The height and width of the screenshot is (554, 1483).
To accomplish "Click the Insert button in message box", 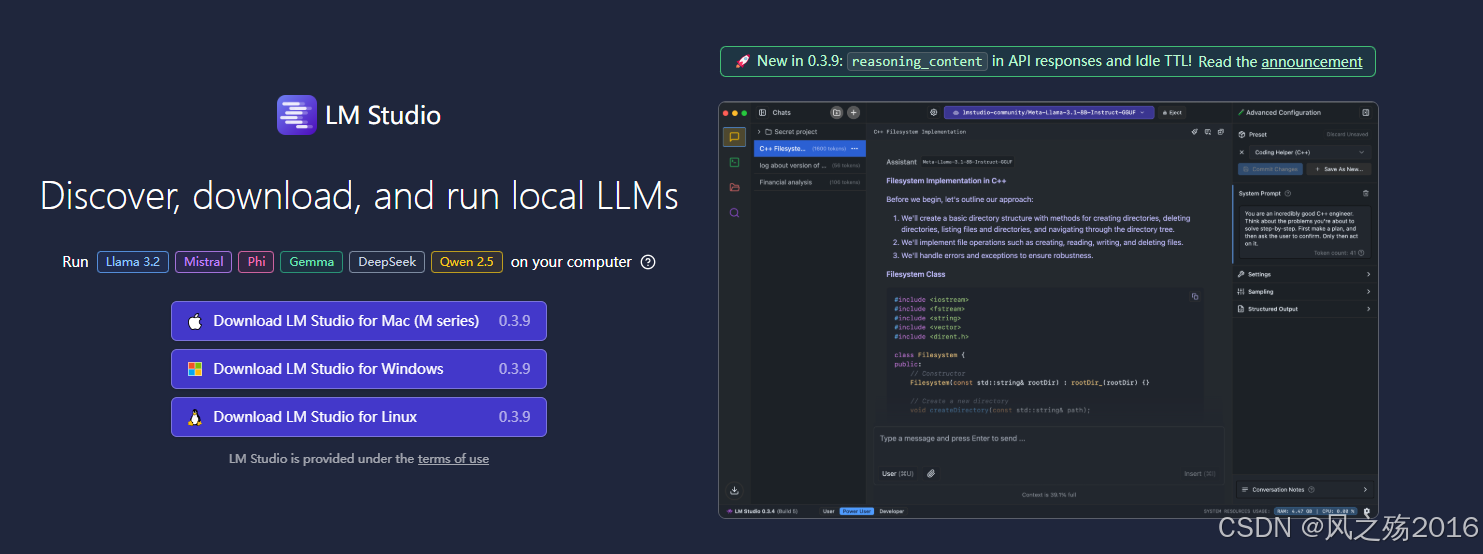I will 1200,474.
